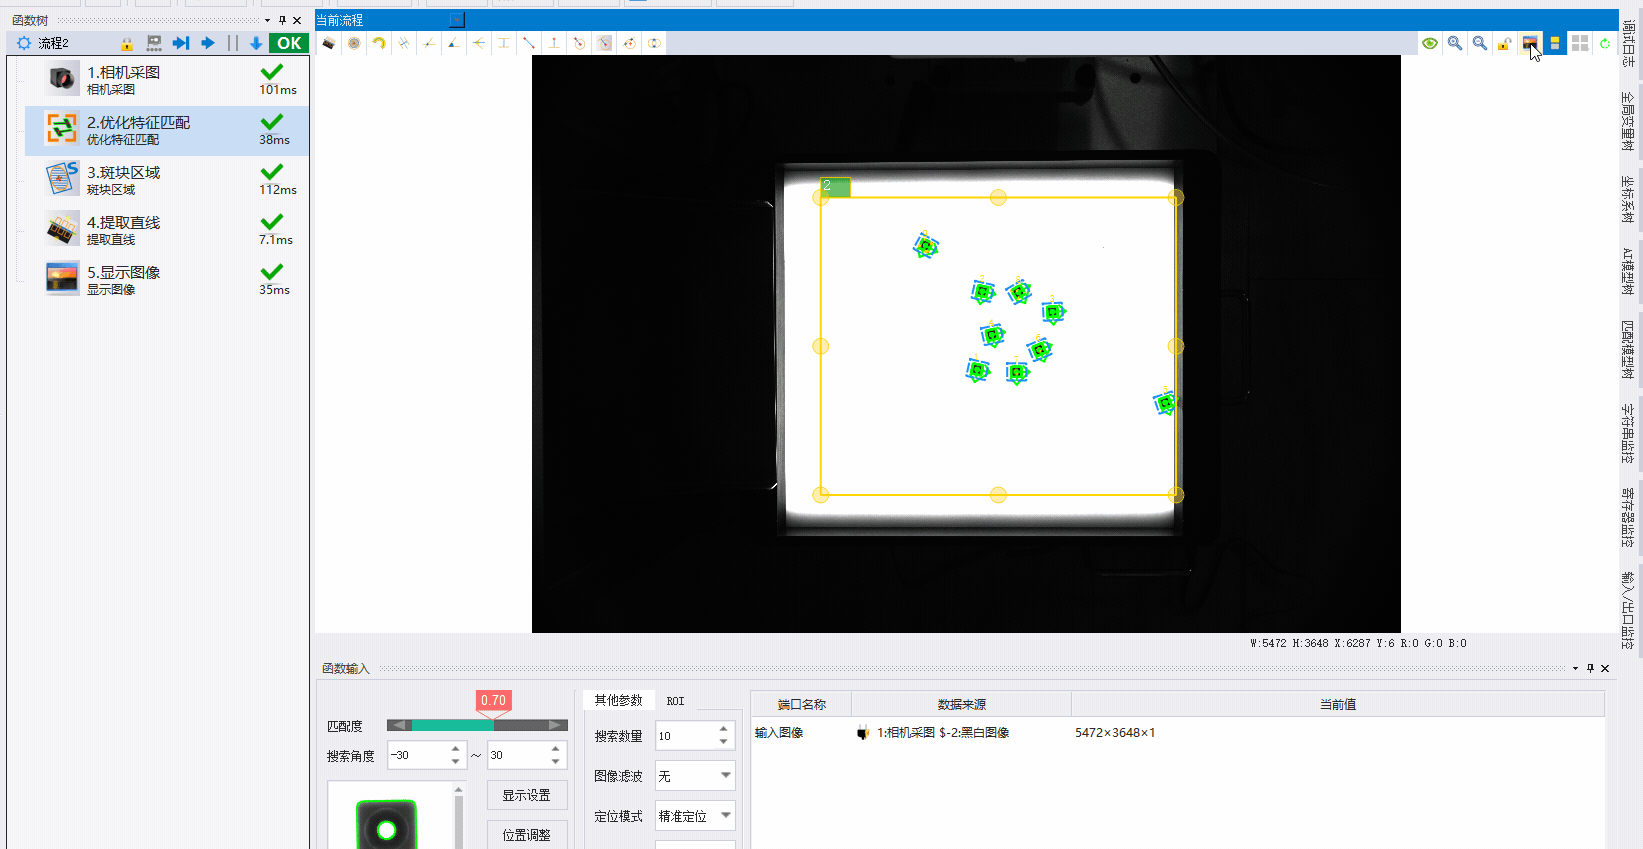Switch to the ROI tab
The width and height of the screenshot is (1643, 849).
[x=676, y=701]
